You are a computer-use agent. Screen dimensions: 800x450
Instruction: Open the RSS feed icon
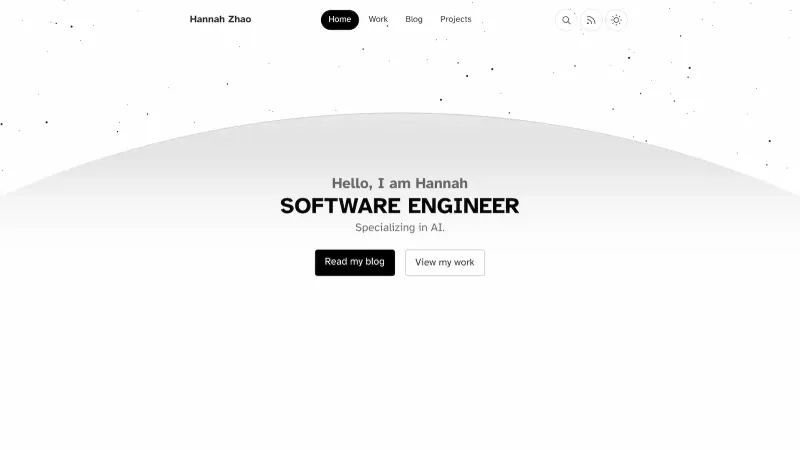[591, 20]
